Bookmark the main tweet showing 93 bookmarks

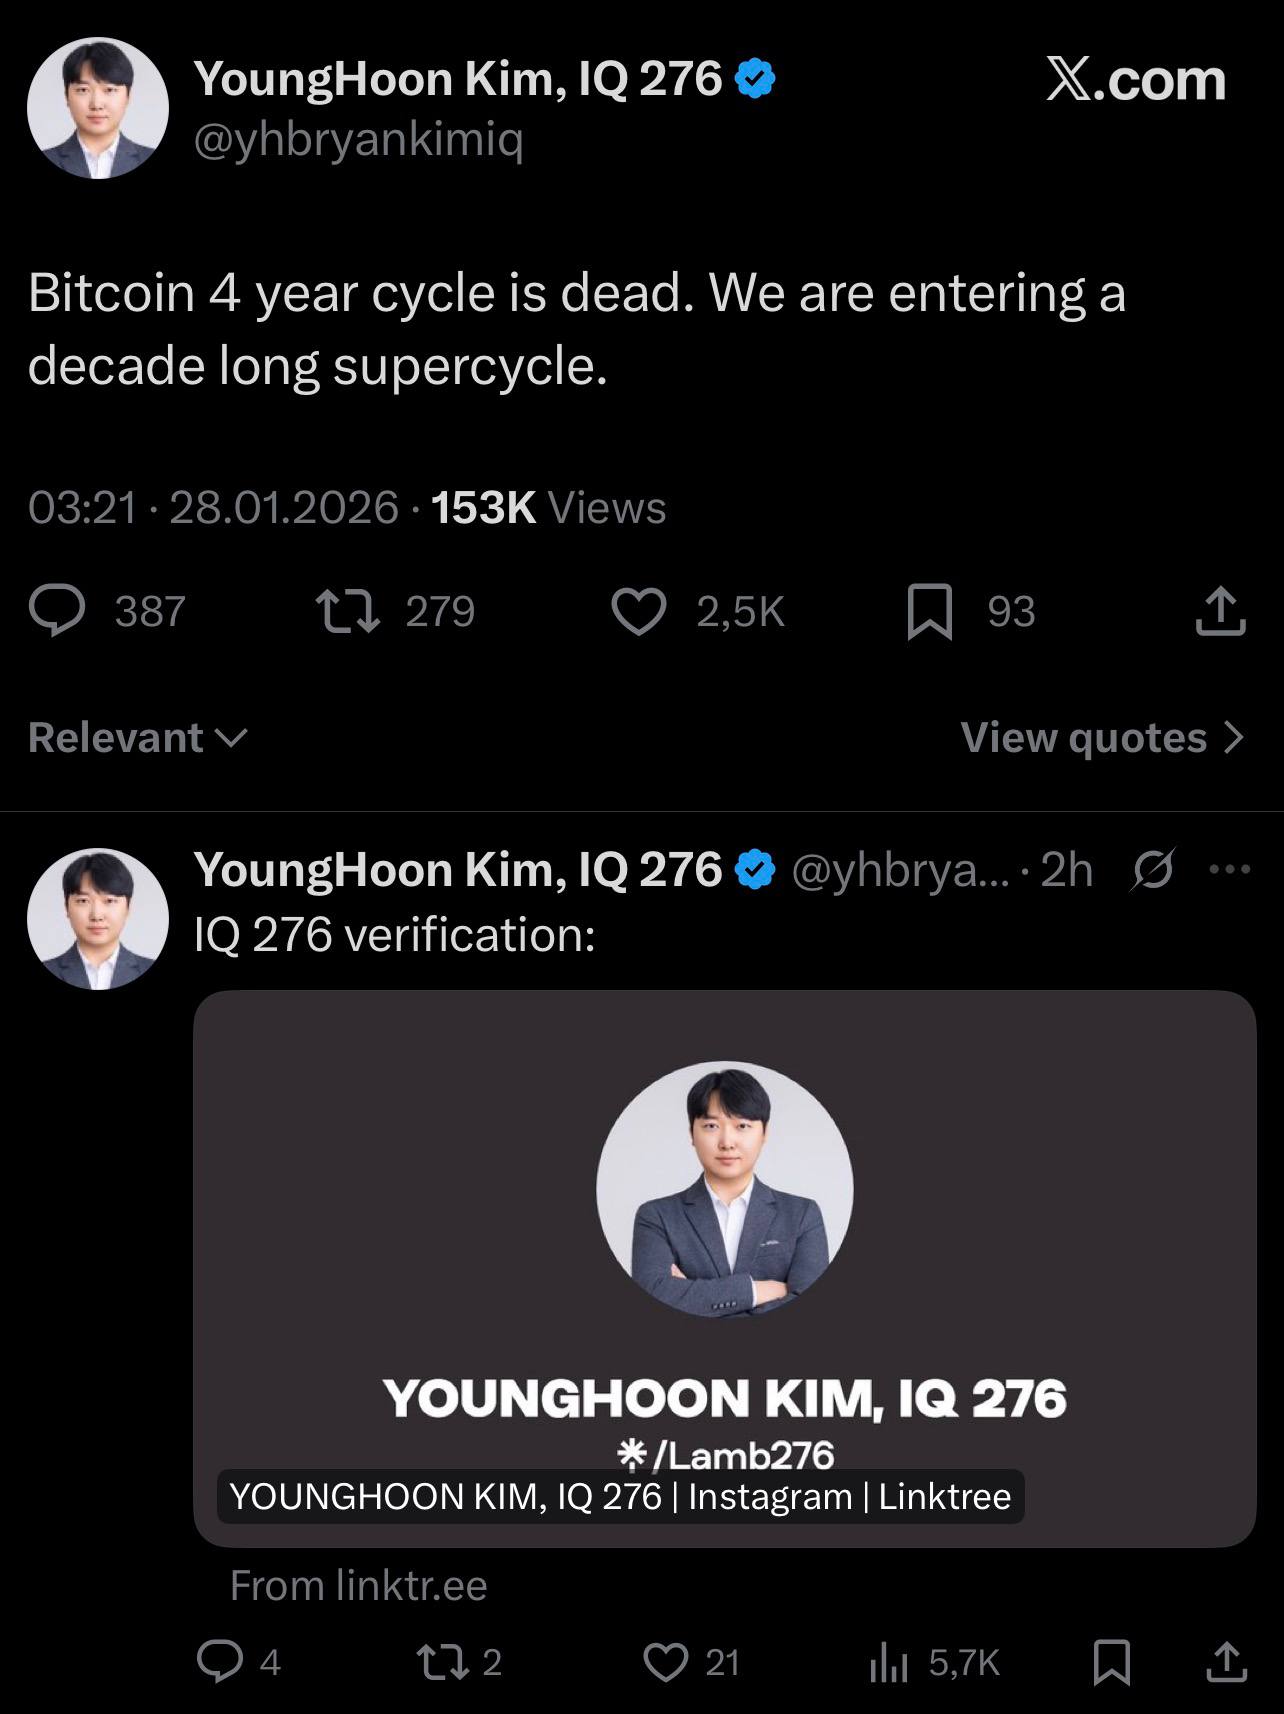point(928,611)
